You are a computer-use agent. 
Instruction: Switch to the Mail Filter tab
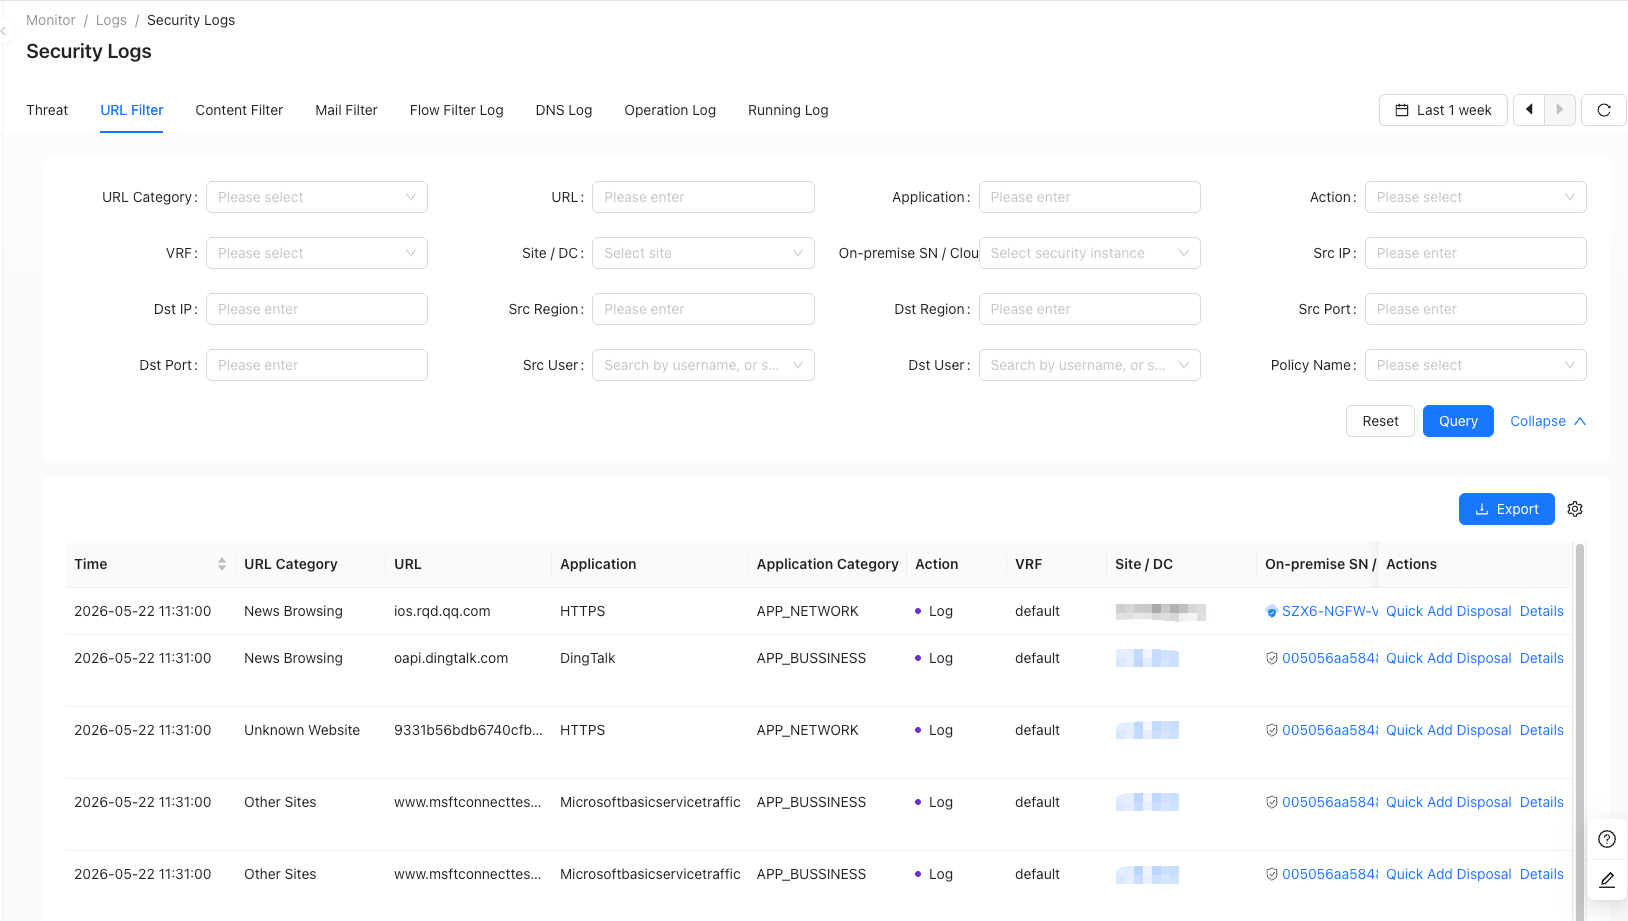(346, 110)
